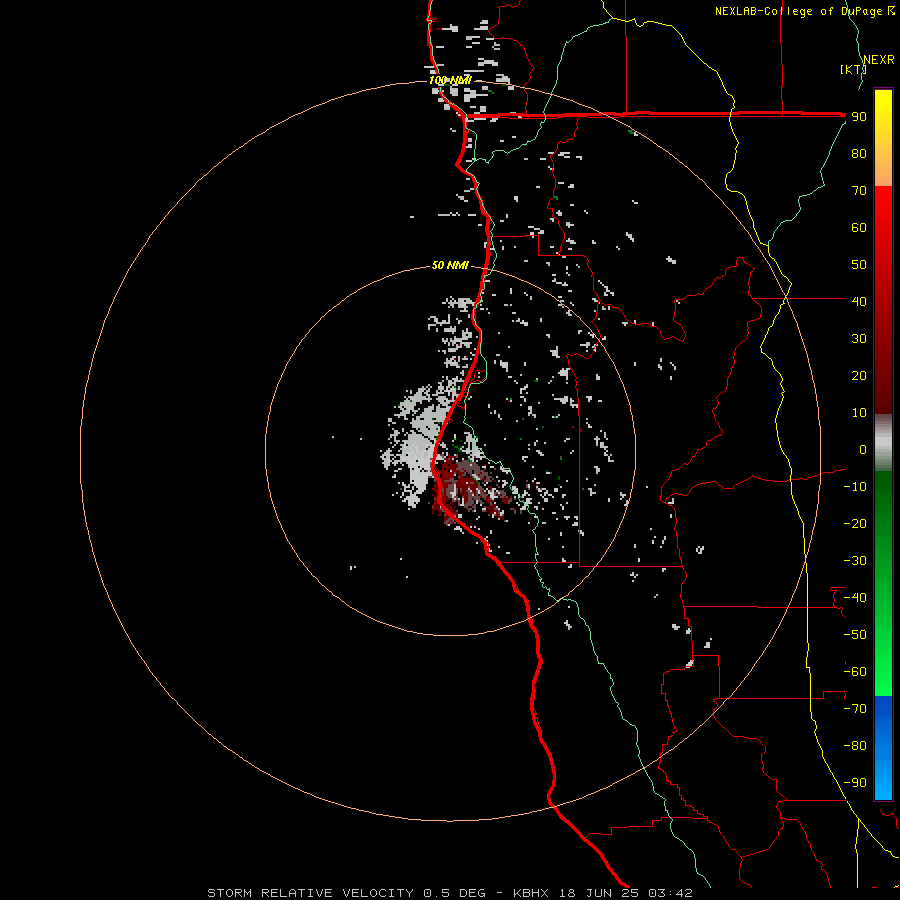This screenshot has width=900, height=900.
Task: Click the bright red segment of the color bar
Action: 883,241
